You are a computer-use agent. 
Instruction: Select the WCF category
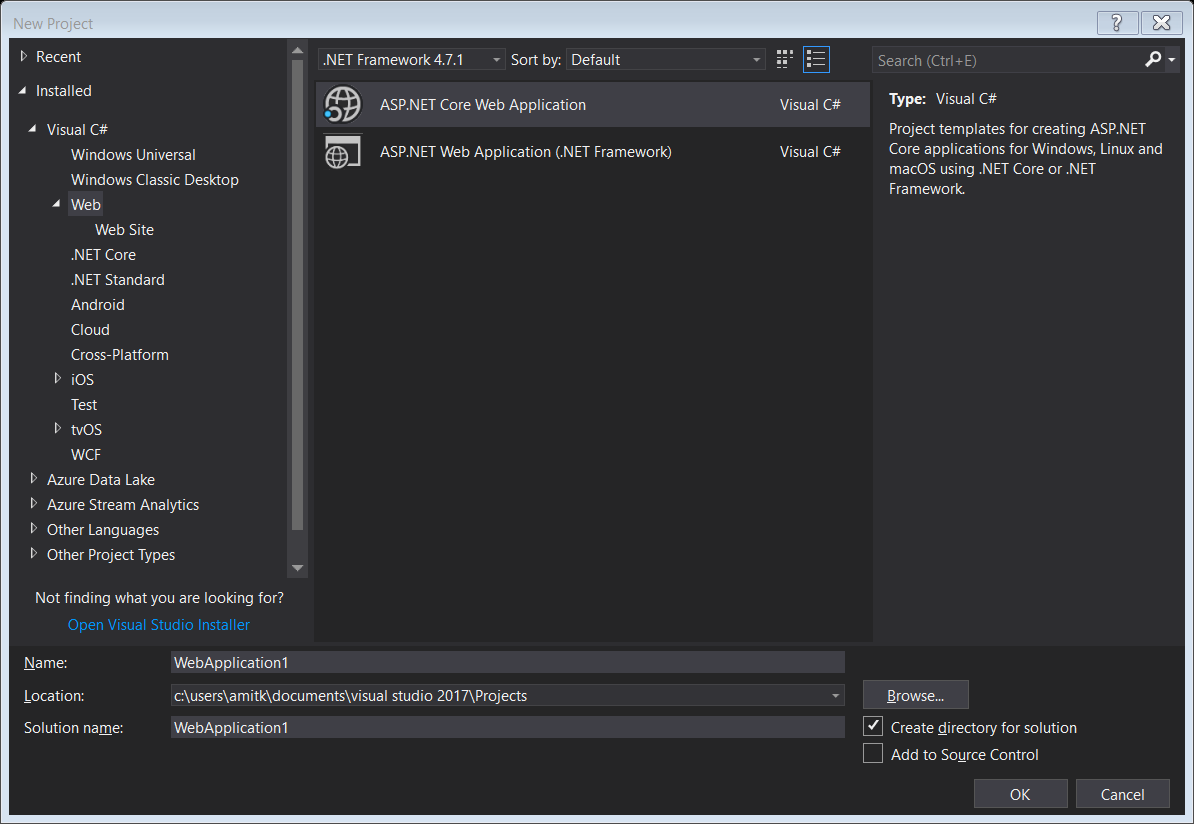tap(85, 455)
